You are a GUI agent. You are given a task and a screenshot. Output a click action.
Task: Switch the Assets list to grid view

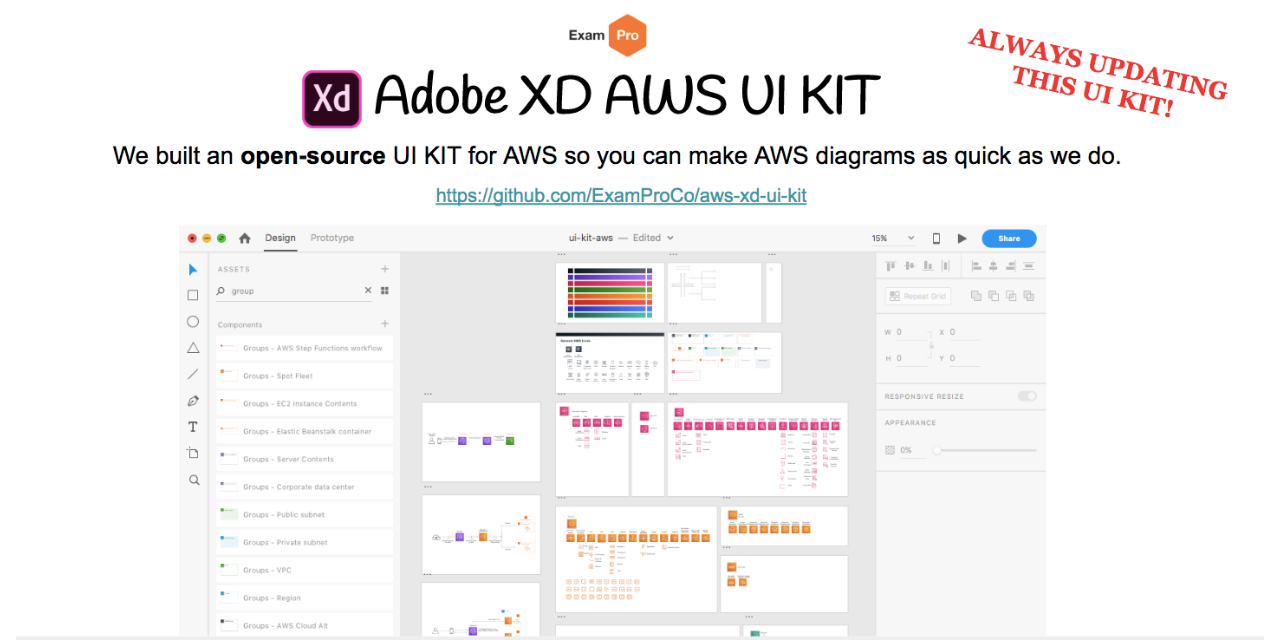[384, 290]
